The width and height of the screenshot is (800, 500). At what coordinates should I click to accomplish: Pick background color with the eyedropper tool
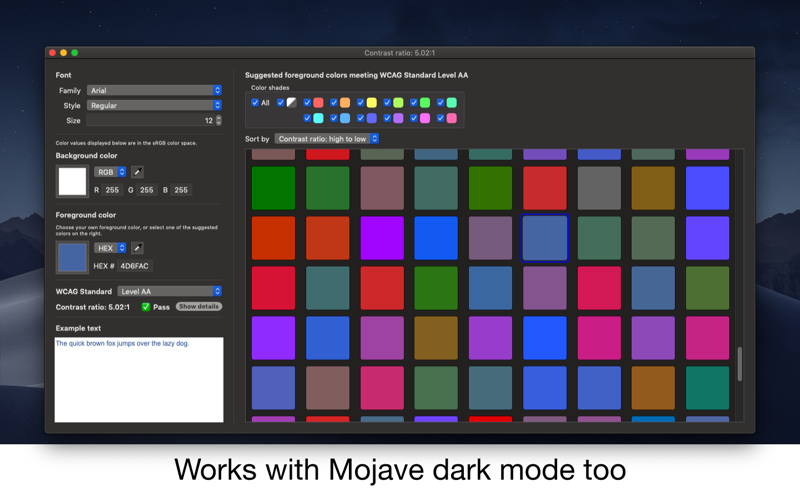pos(137,172)
